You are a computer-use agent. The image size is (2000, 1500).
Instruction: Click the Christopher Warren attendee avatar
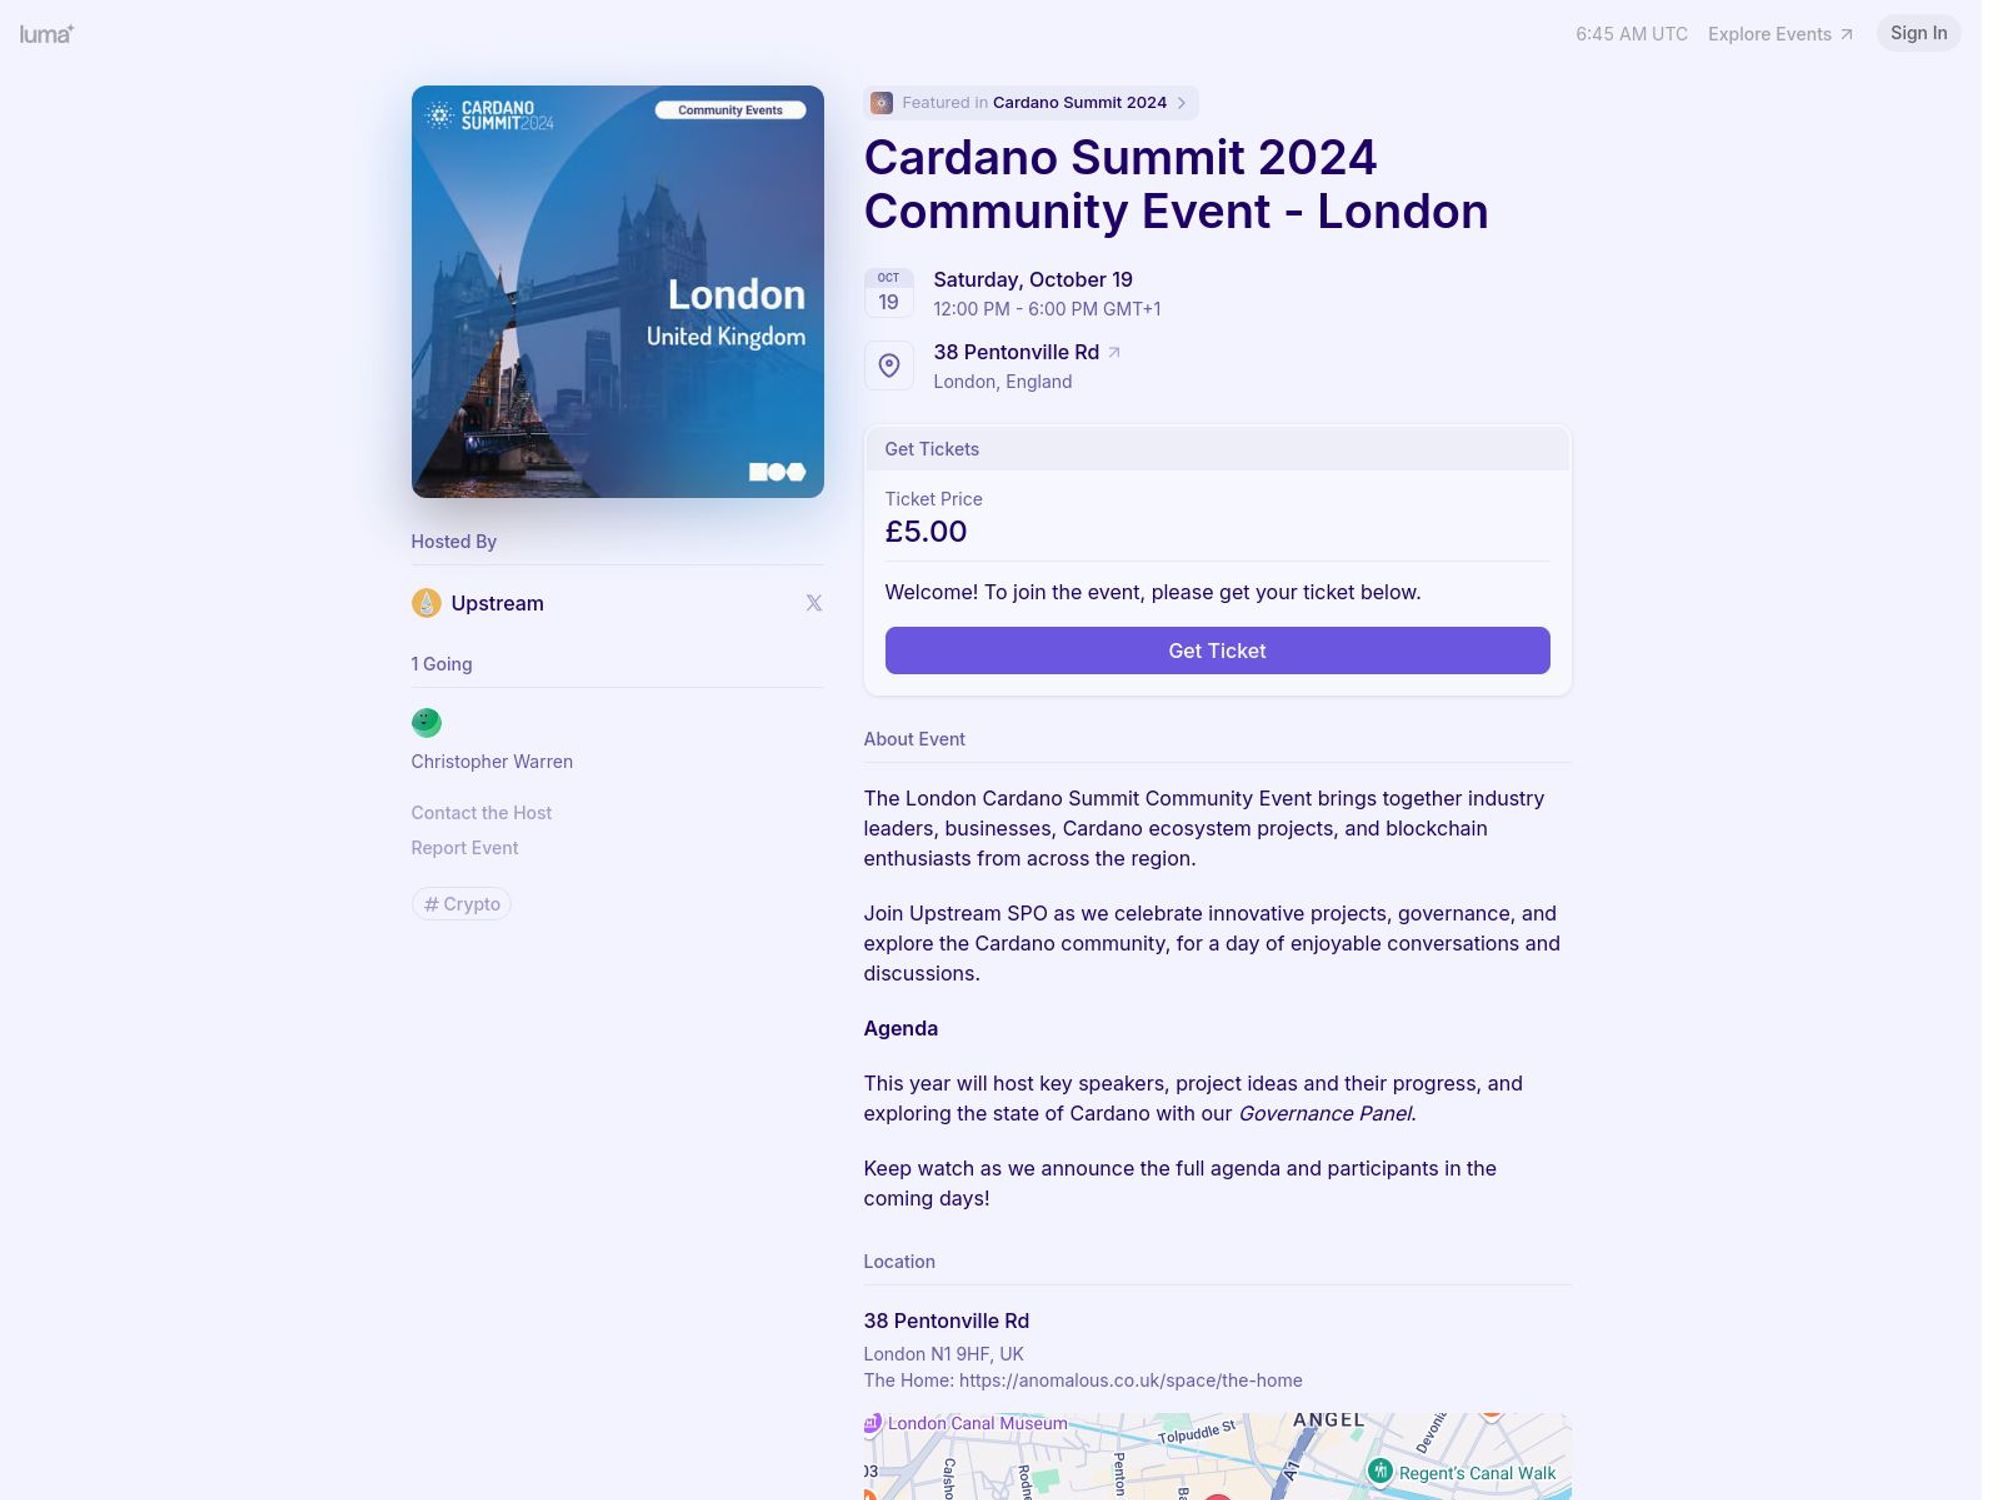425,722
